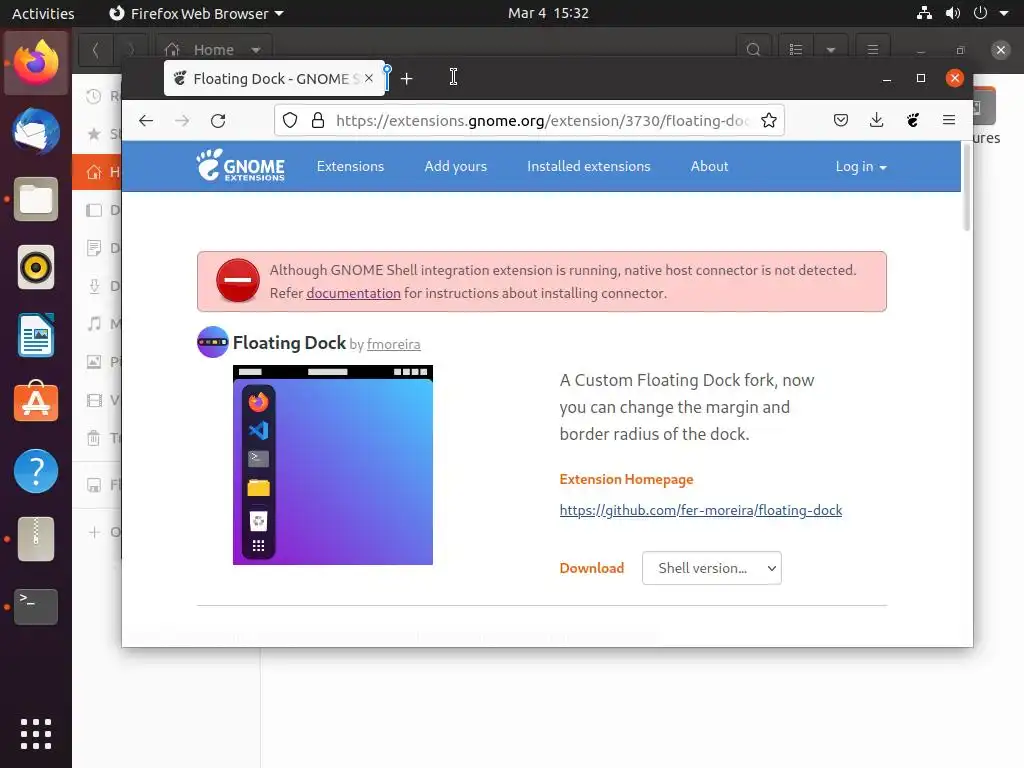Open hamburger menu in Files window

[872, 50]
